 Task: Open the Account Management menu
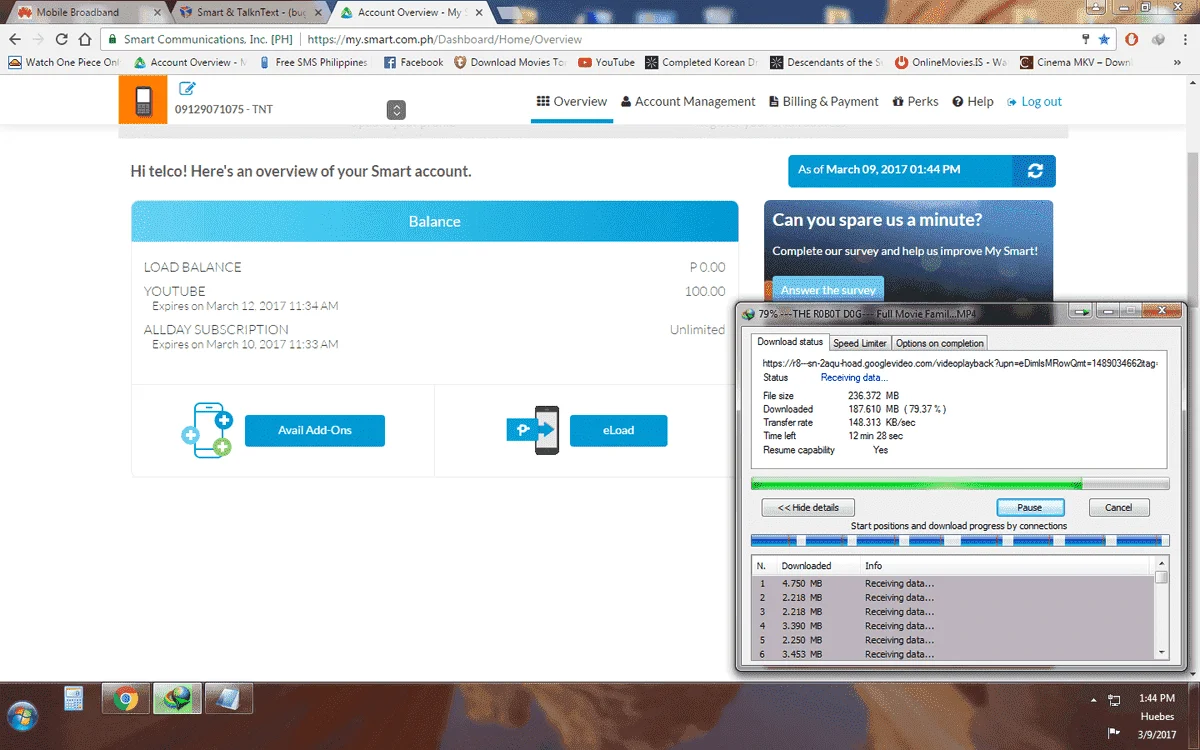point(688,101)
